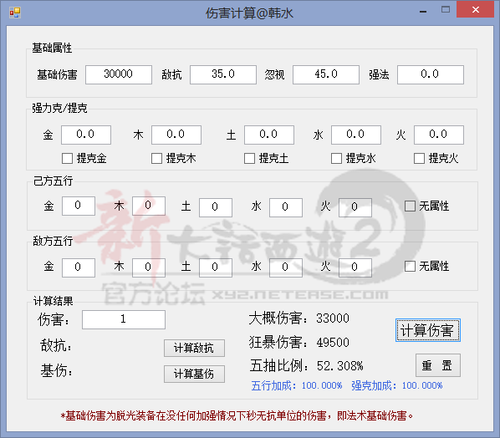Image resolution: width=500 pixels, height=438 pixels.
Task: Click the 大概伤害 value 33000
Action: tap(333, 318)
